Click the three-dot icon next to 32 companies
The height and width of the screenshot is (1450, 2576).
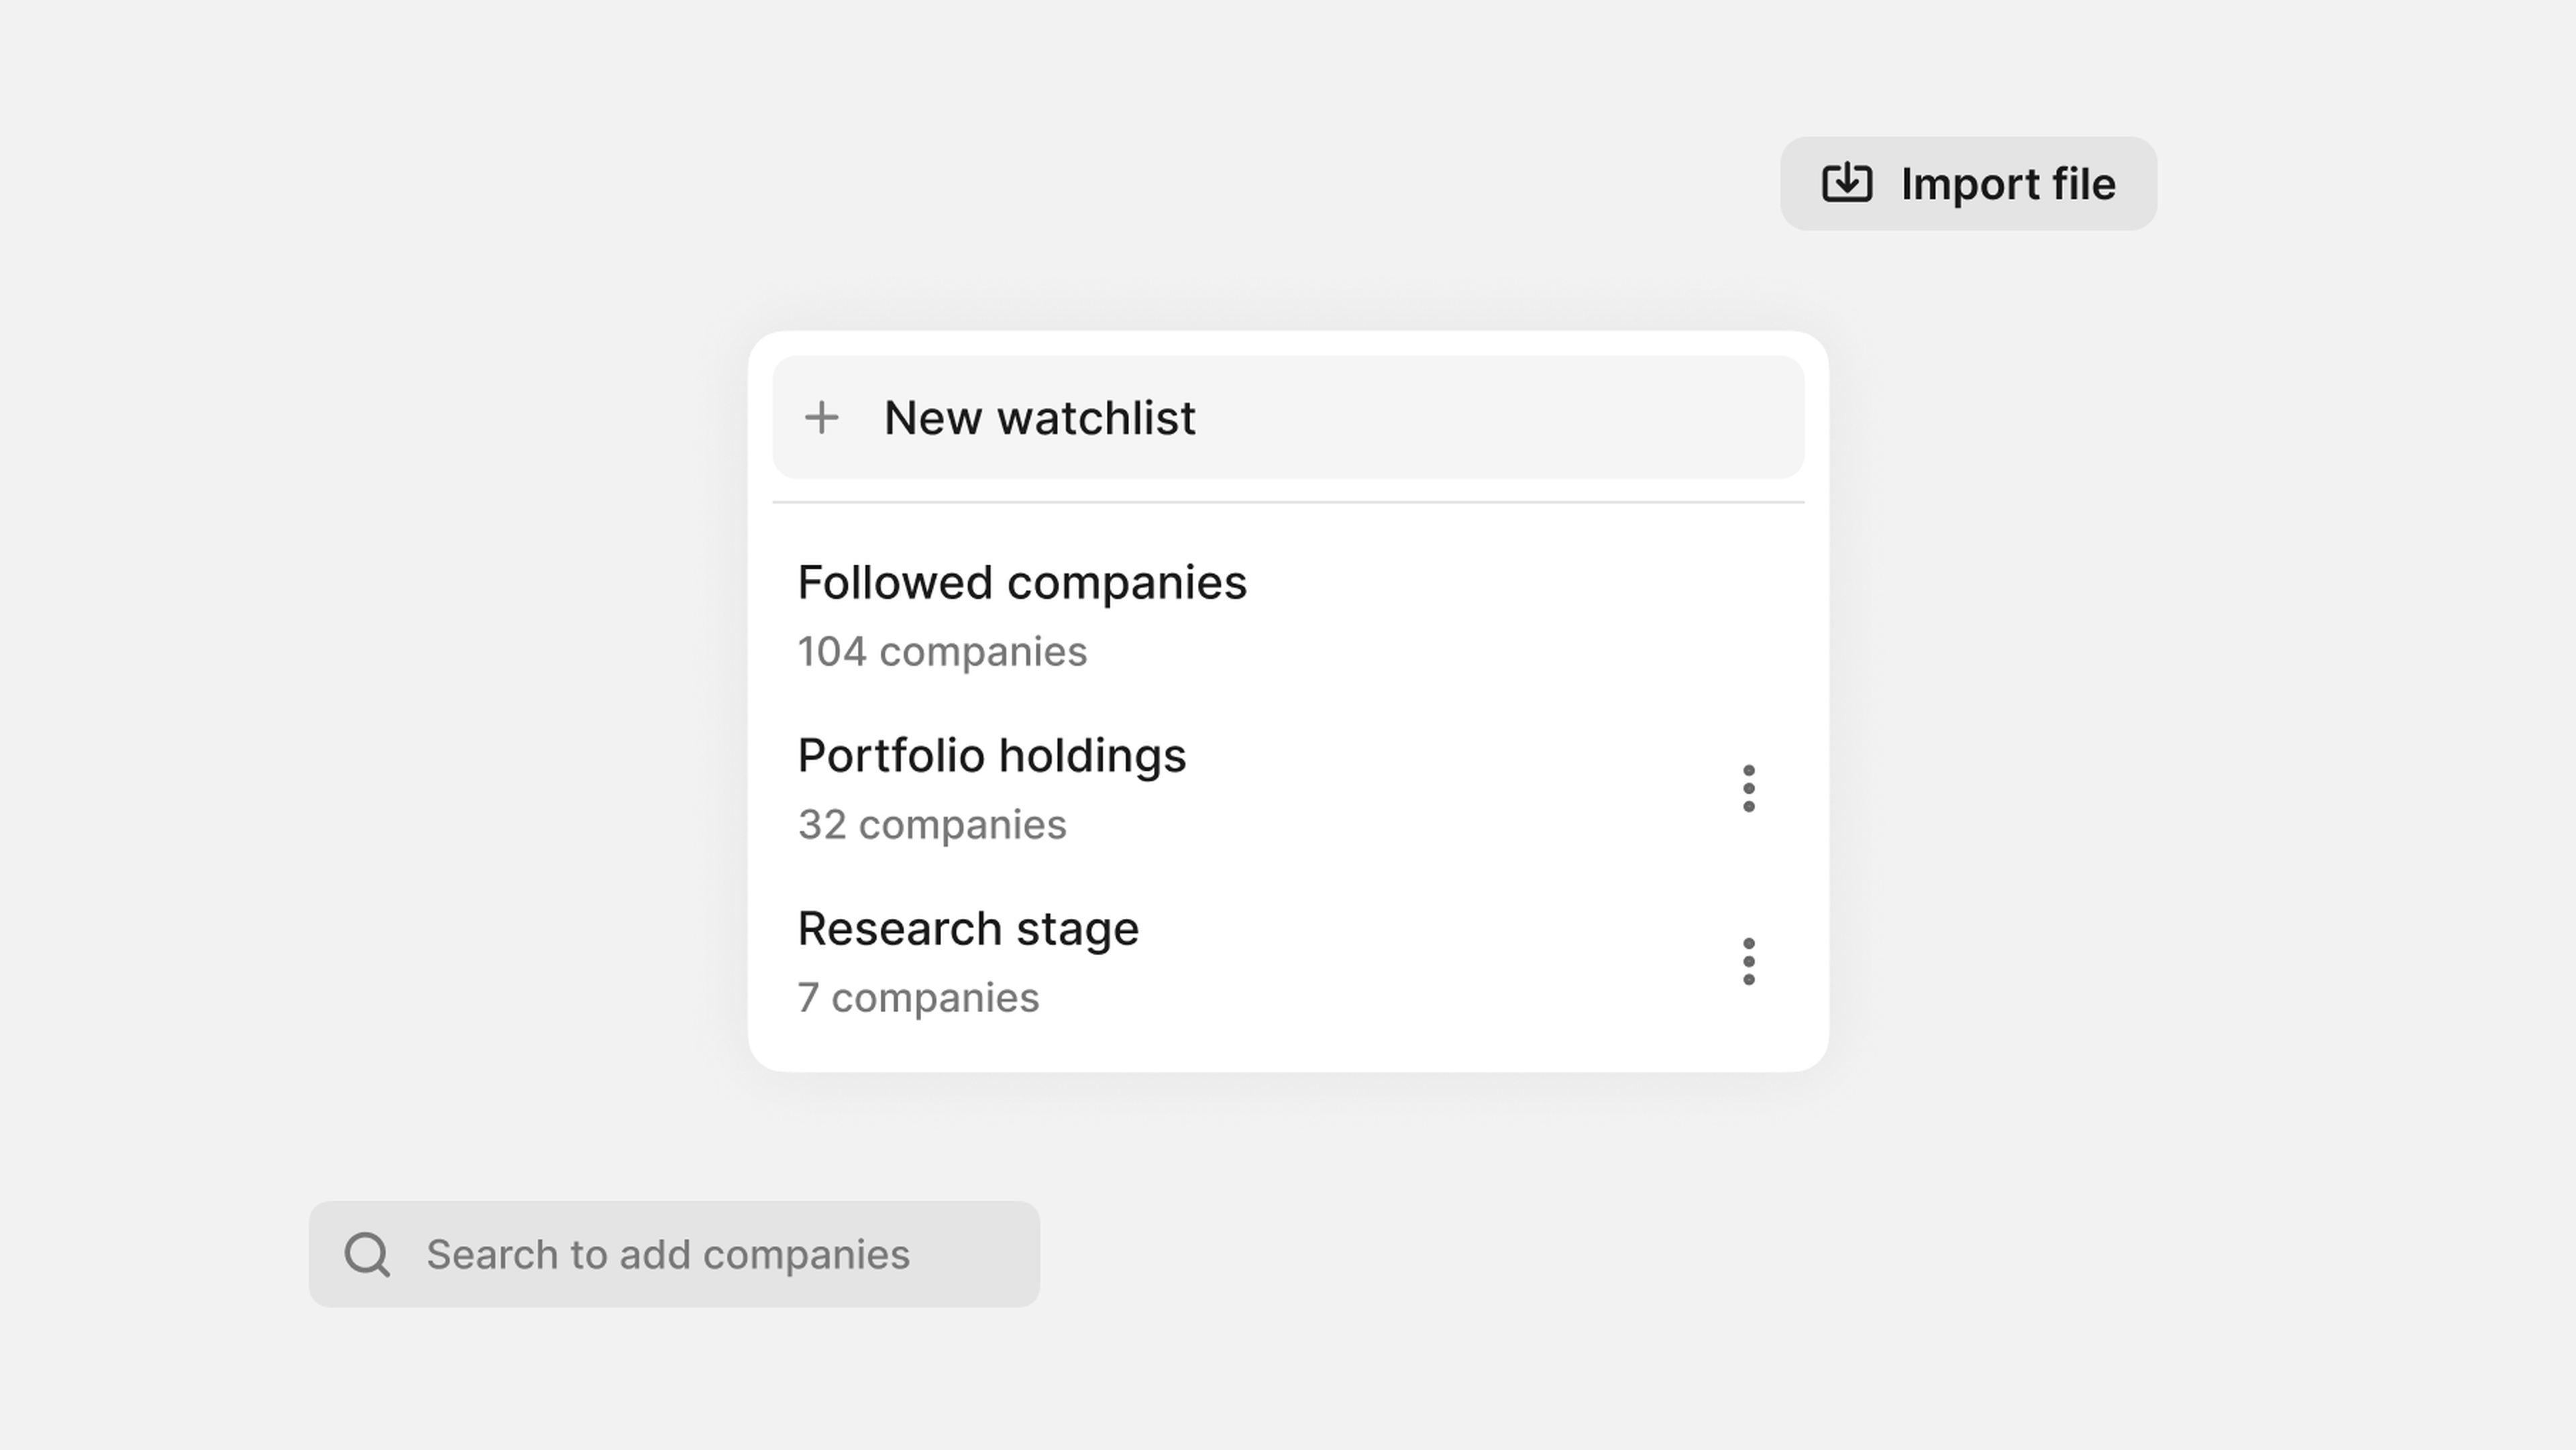pyautogui.click(x=1749, y=788)
